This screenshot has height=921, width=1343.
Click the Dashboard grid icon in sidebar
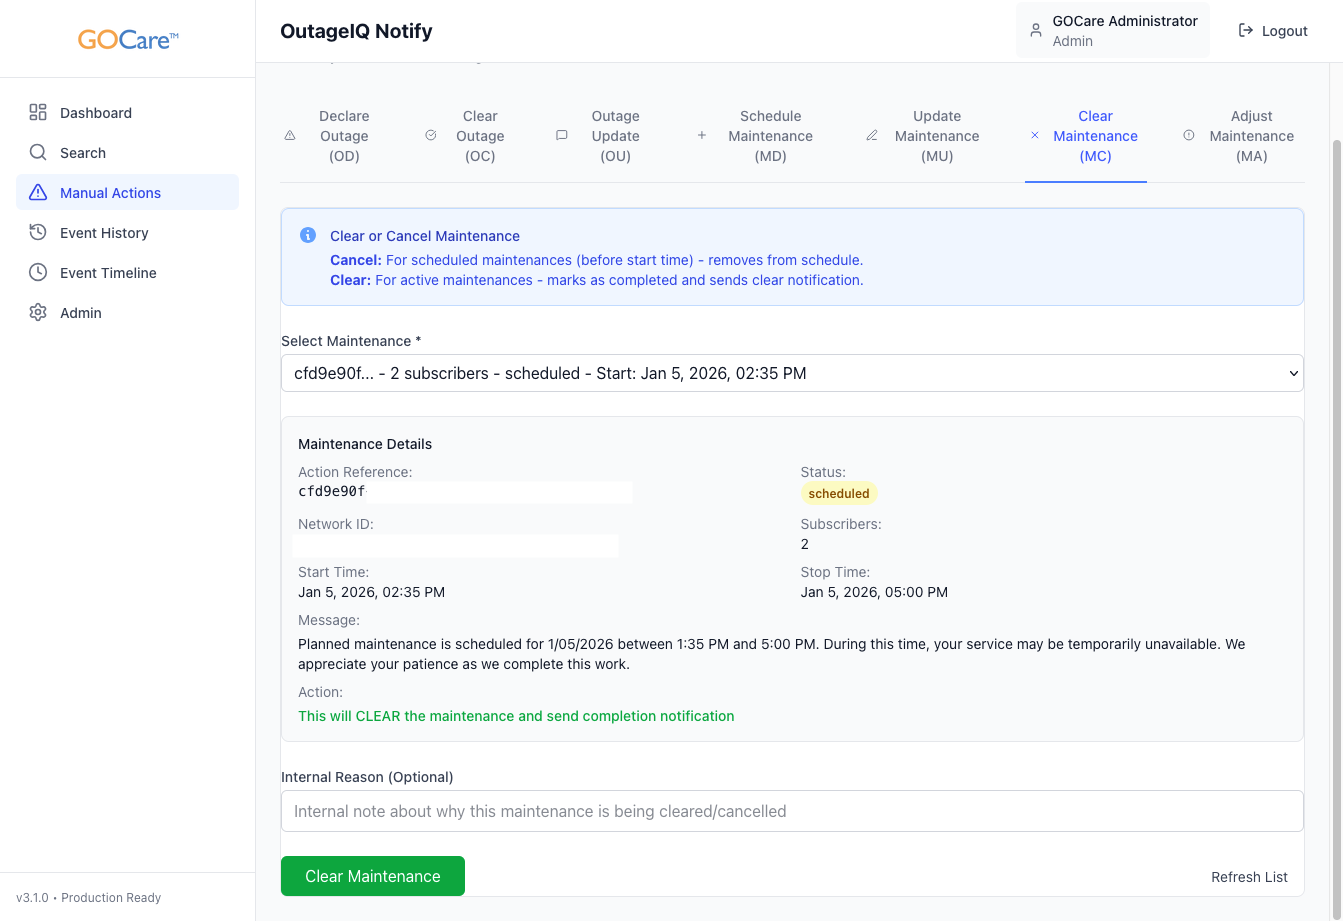pos(38,113)
